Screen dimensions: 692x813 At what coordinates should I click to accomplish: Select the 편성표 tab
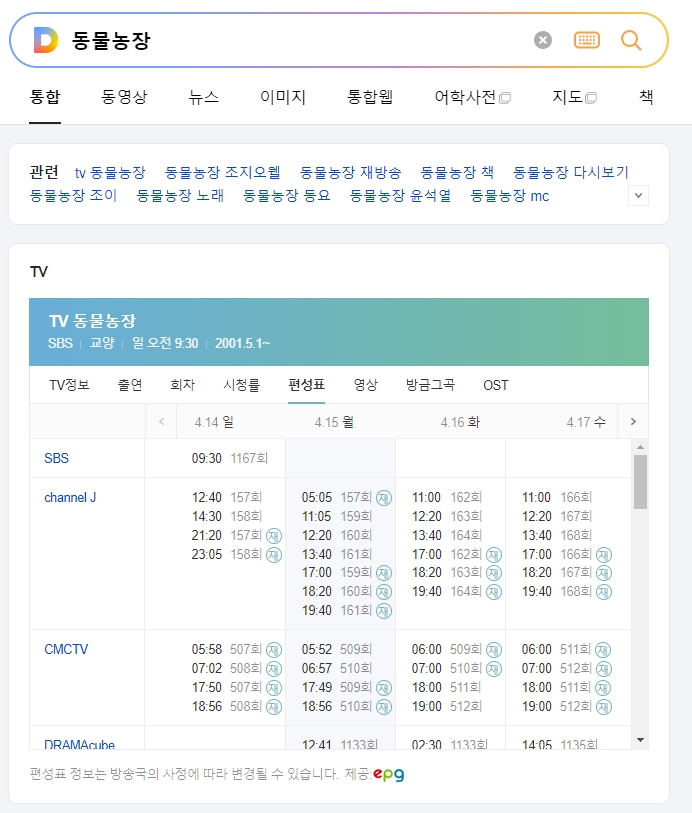(306, 385)
